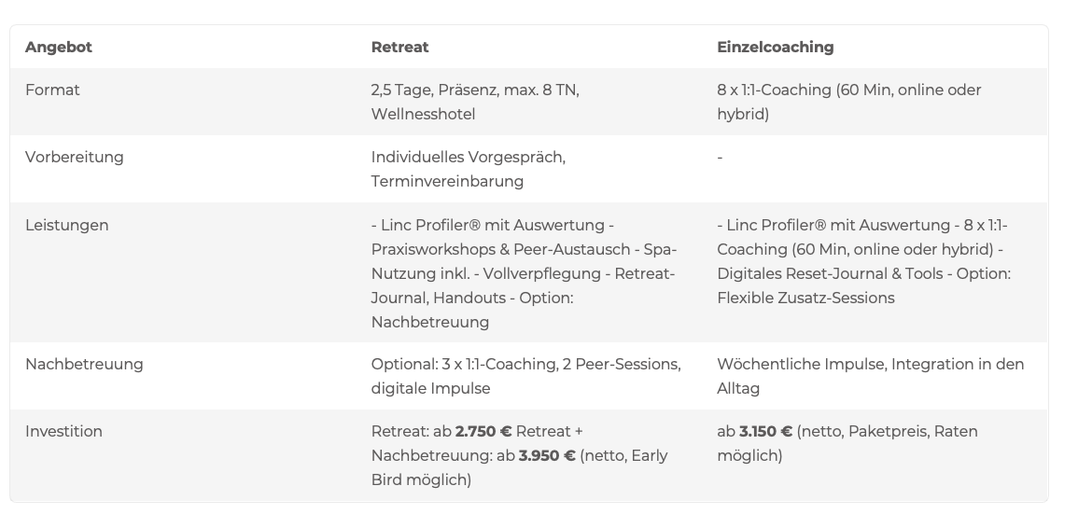The image size is (1092, 514).
Task: Click the bold 3.150 € price
Action: click(765, 431)
